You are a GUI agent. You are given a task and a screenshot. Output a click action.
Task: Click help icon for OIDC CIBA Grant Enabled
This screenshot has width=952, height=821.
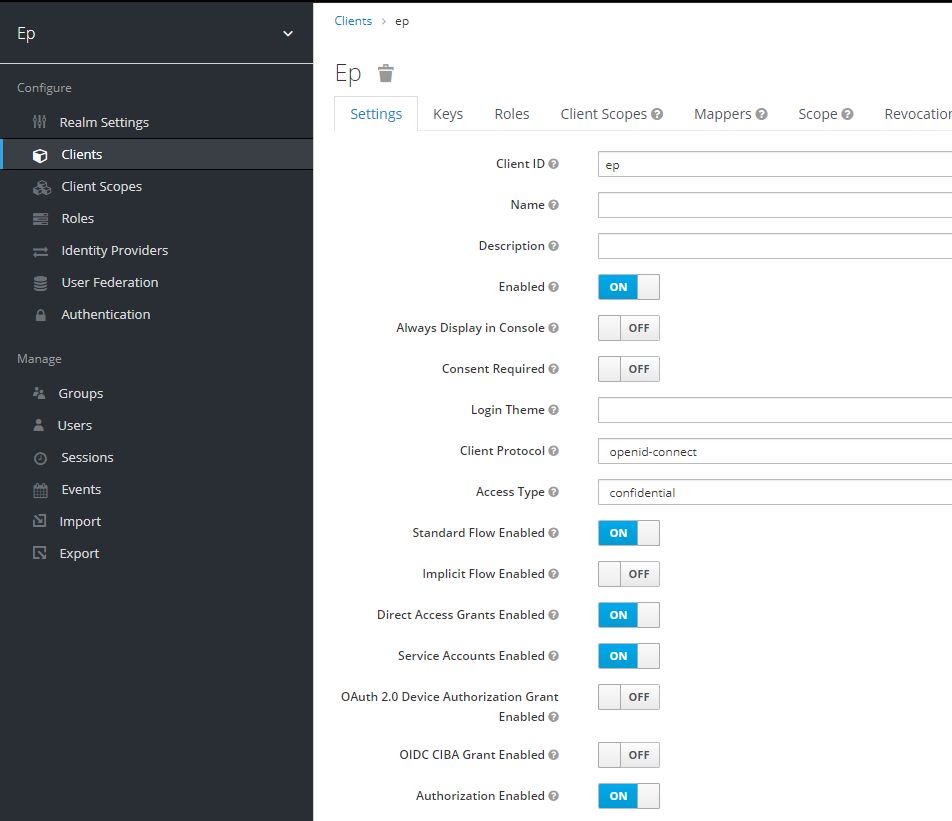click(x=553, y=755)
